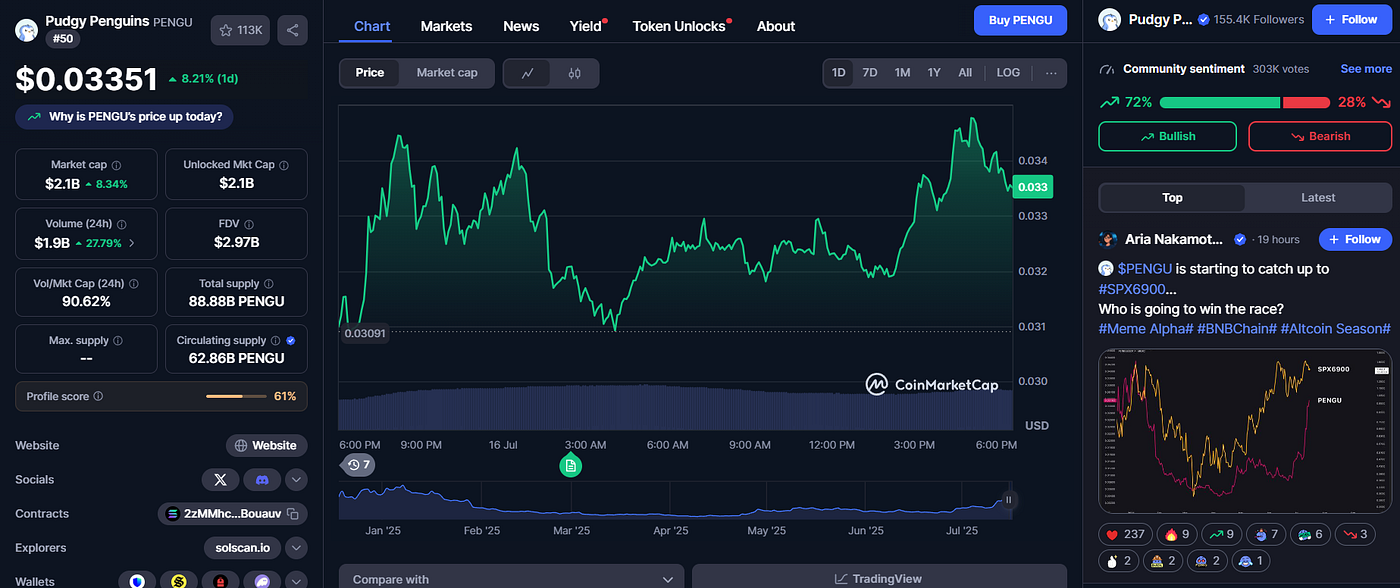Open the solscan.io explorer link
Screen dimensions: 1400x588
click(242, 548)
